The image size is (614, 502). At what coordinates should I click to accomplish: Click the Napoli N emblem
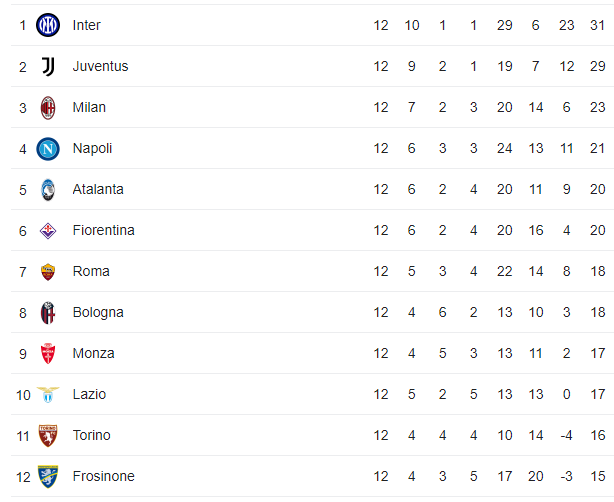(48, 149)
